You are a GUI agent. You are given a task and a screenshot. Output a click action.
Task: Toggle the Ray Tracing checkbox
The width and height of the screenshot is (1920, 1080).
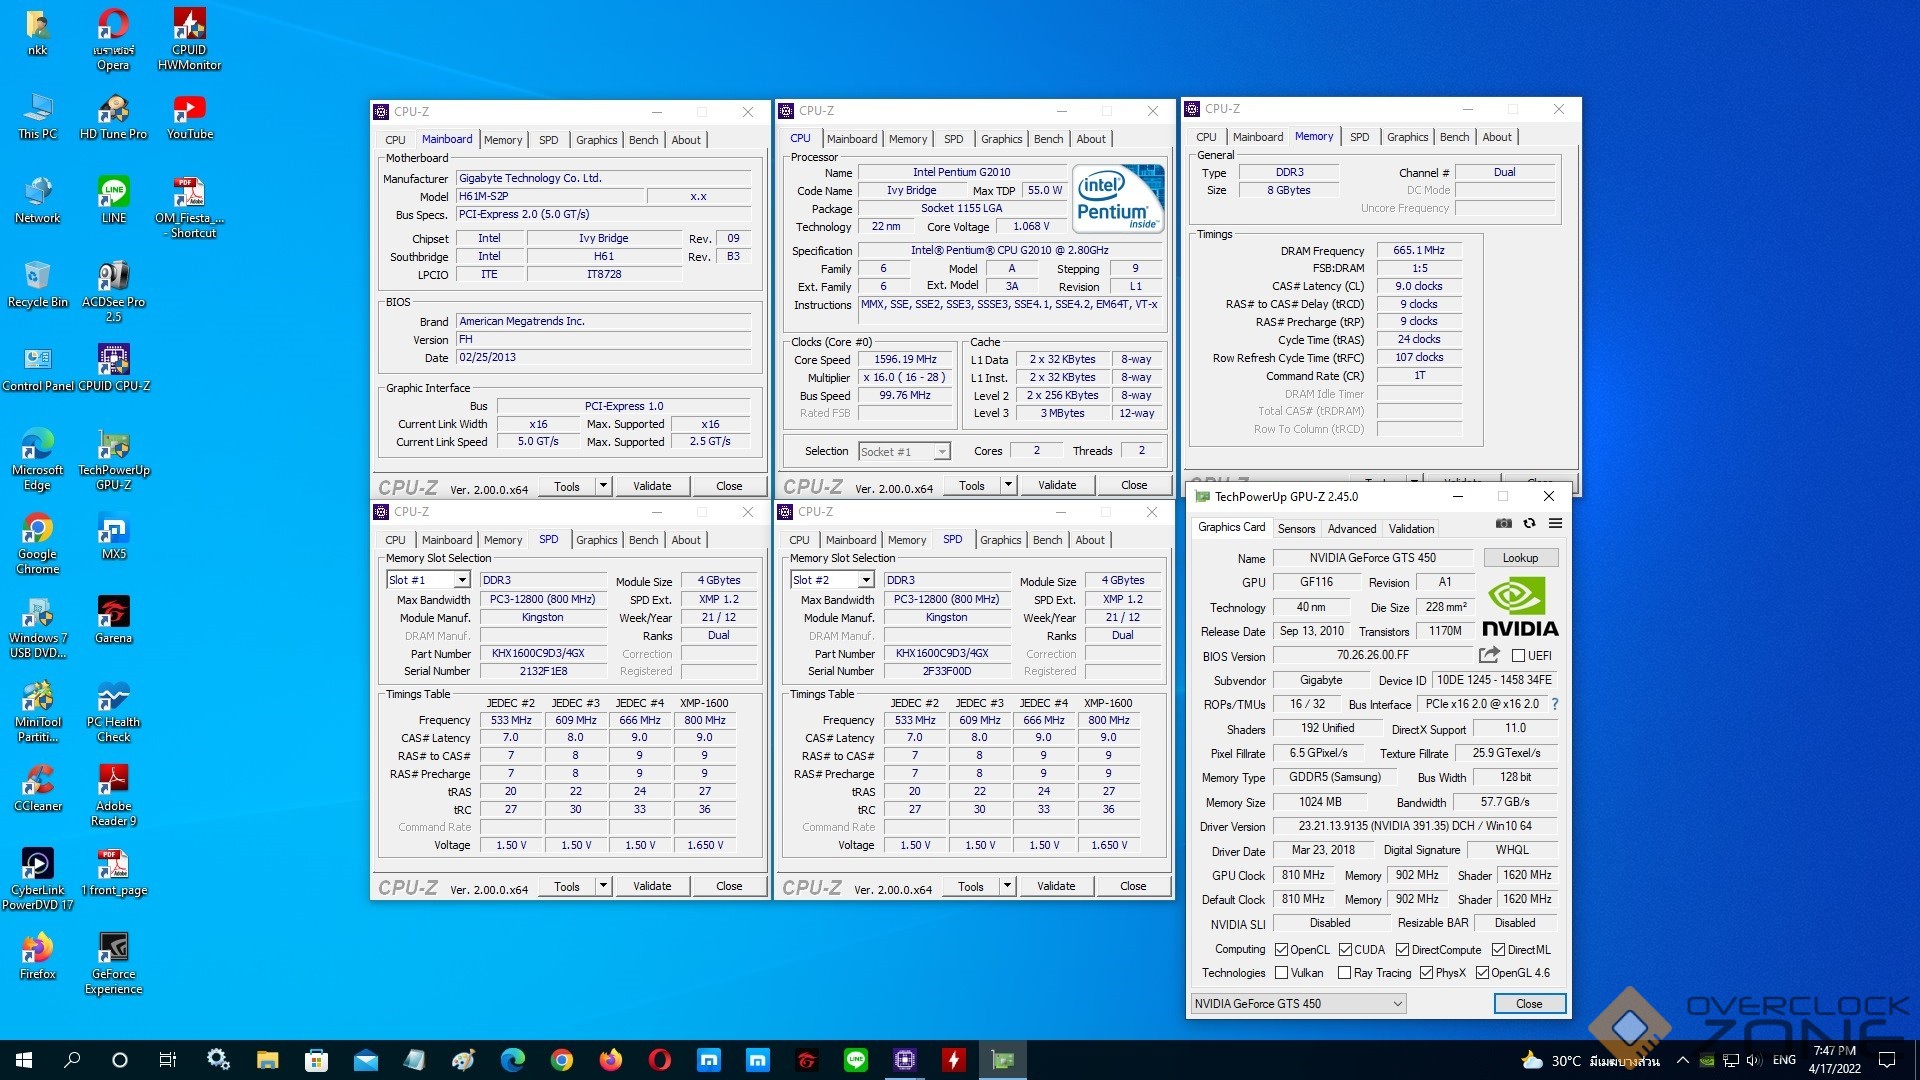[x=1345, y=973]
